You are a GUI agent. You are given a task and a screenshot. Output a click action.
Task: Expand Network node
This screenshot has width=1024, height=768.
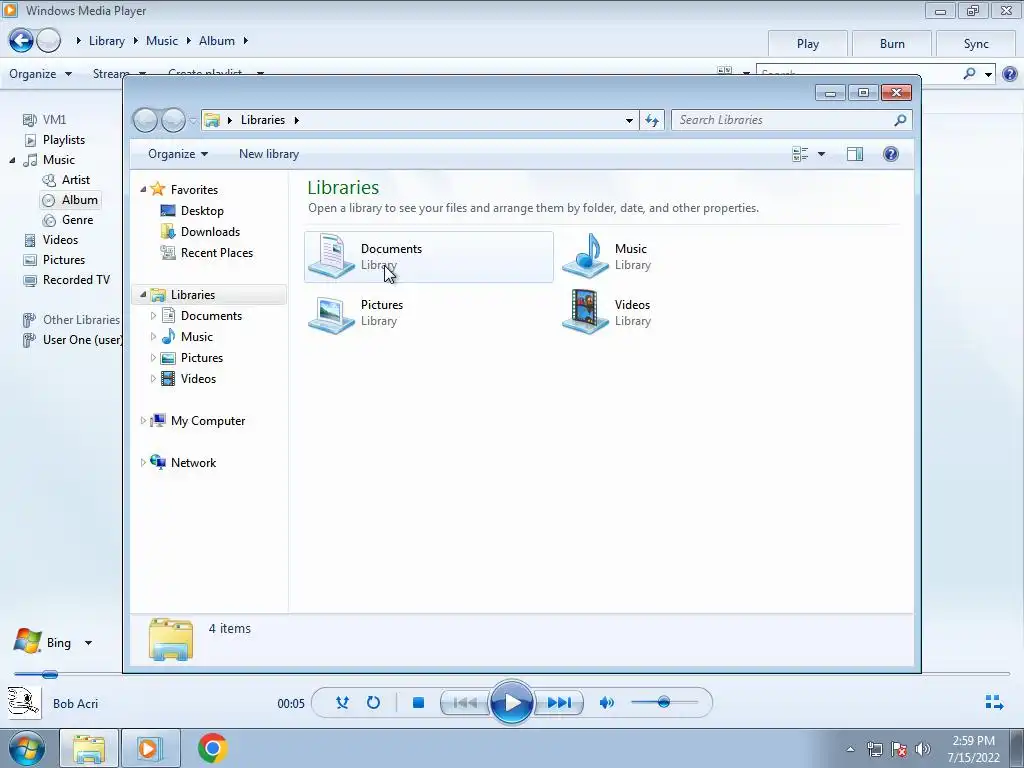(x=143, y=462)
